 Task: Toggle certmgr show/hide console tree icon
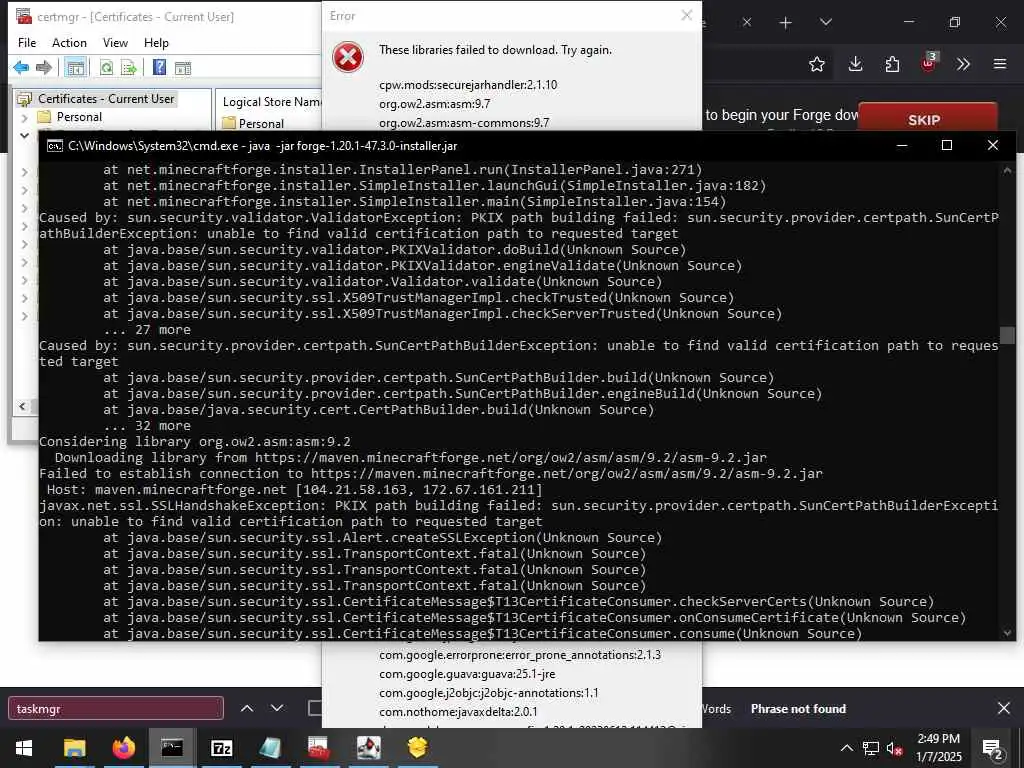tap(76, 67)
